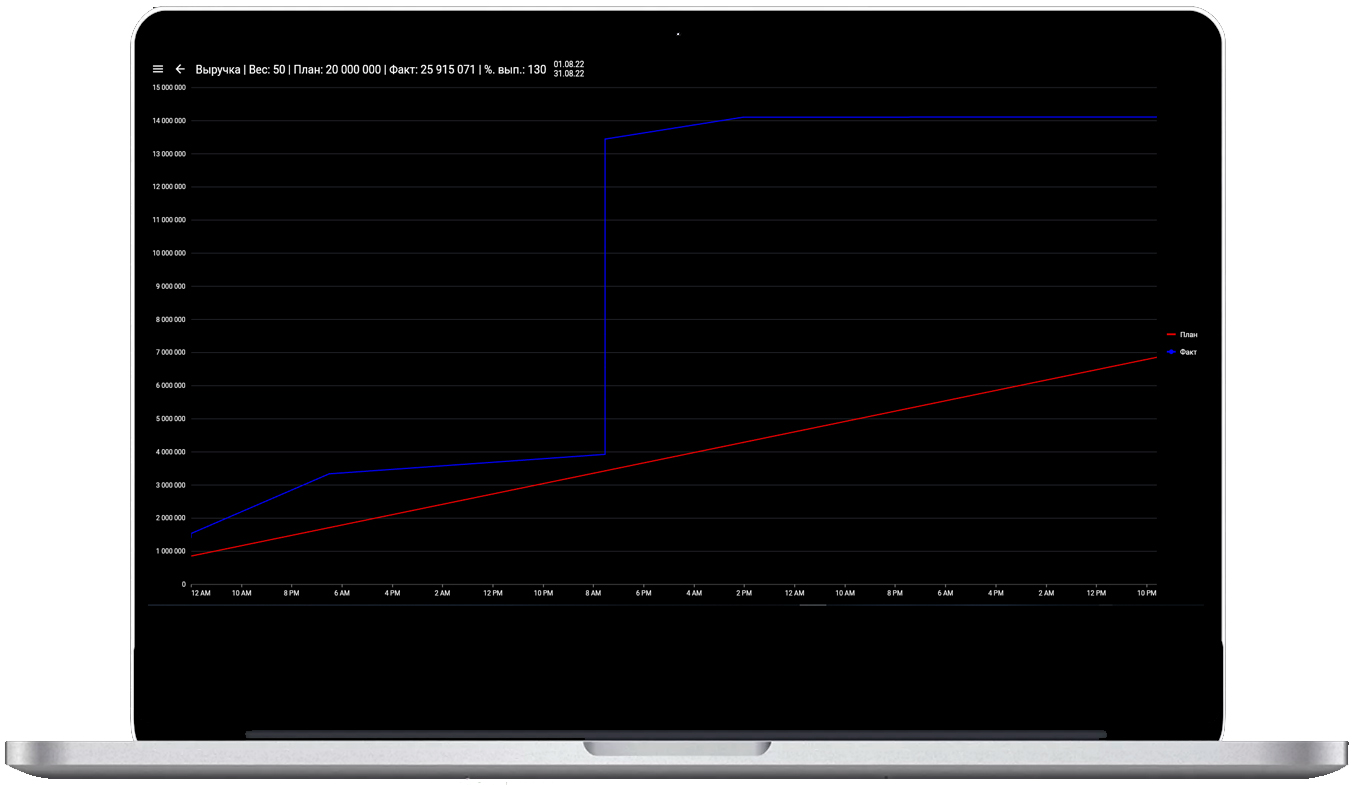This screenshot has width=1352, height=785.
Task: Click the red План legend marker
Action: pos(1171,335)
